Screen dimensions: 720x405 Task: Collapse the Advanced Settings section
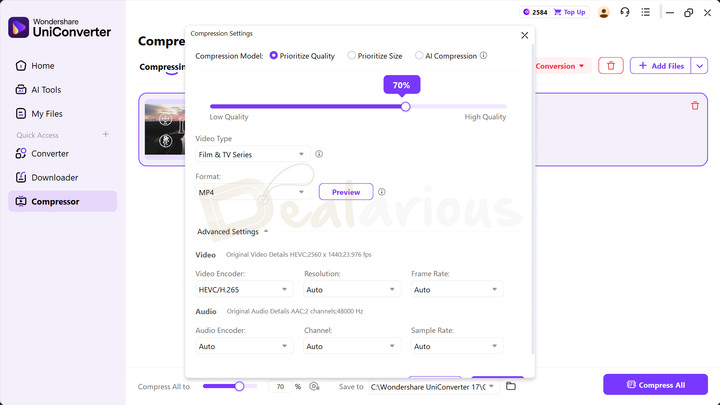click(232, 231)
